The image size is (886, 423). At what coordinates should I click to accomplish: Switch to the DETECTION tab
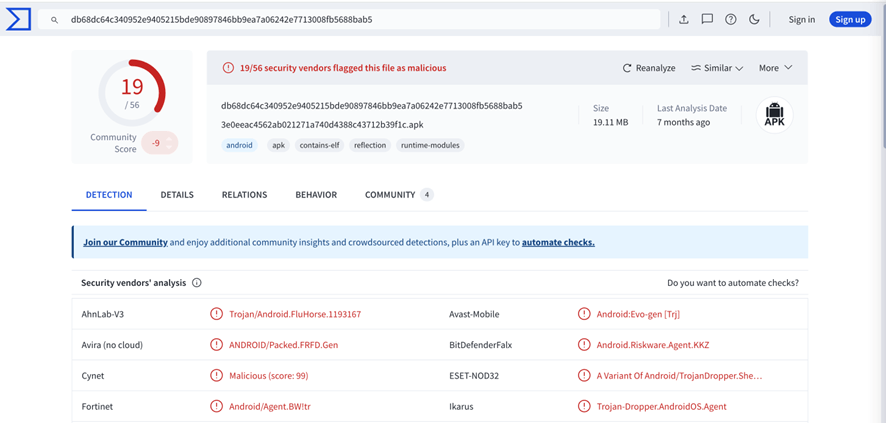point(109,195)
